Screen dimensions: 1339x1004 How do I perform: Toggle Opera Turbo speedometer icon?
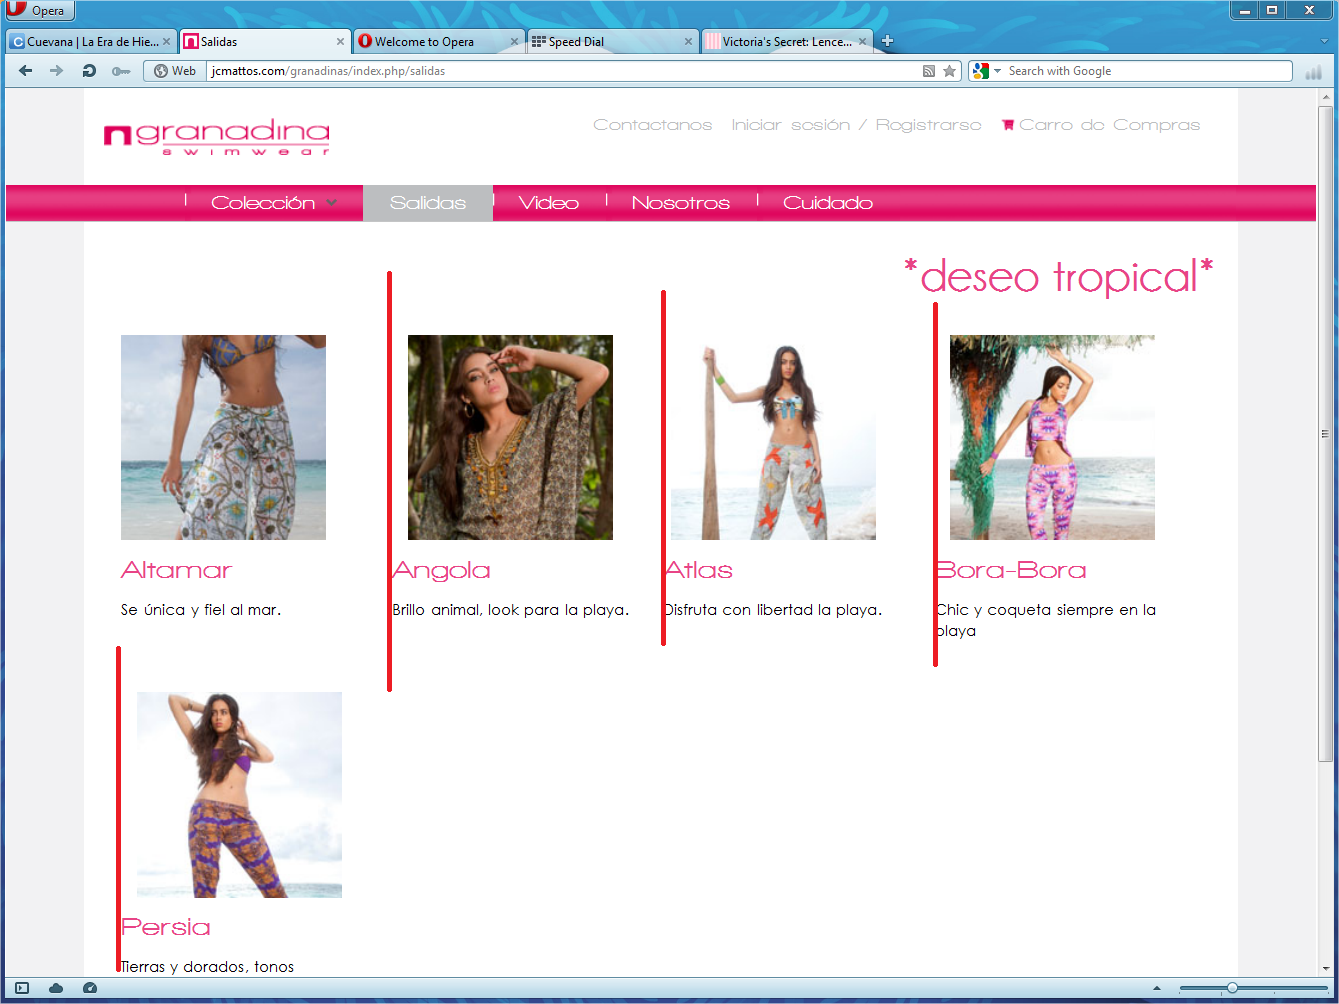90,988
